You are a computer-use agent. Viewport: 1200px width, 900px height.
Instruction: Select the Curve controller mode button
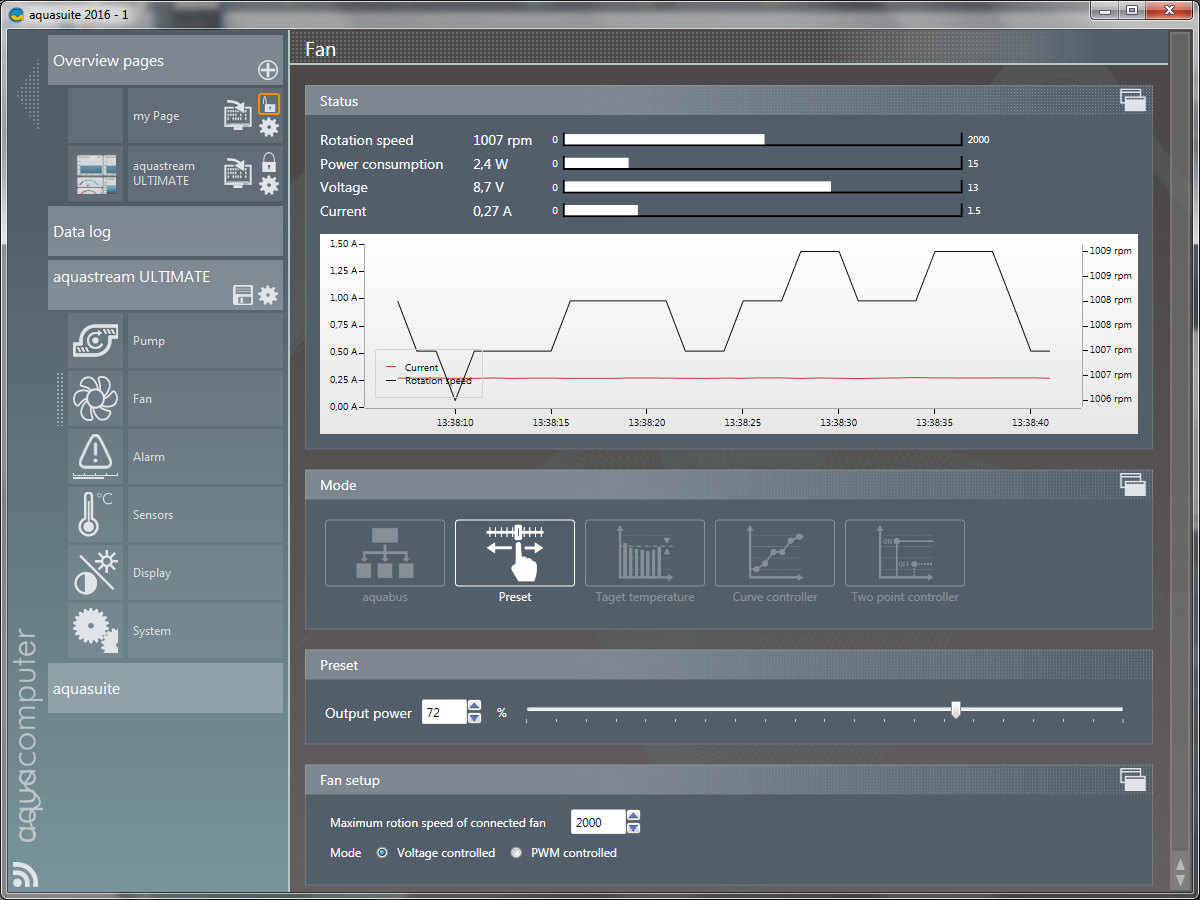click(775, 553)
